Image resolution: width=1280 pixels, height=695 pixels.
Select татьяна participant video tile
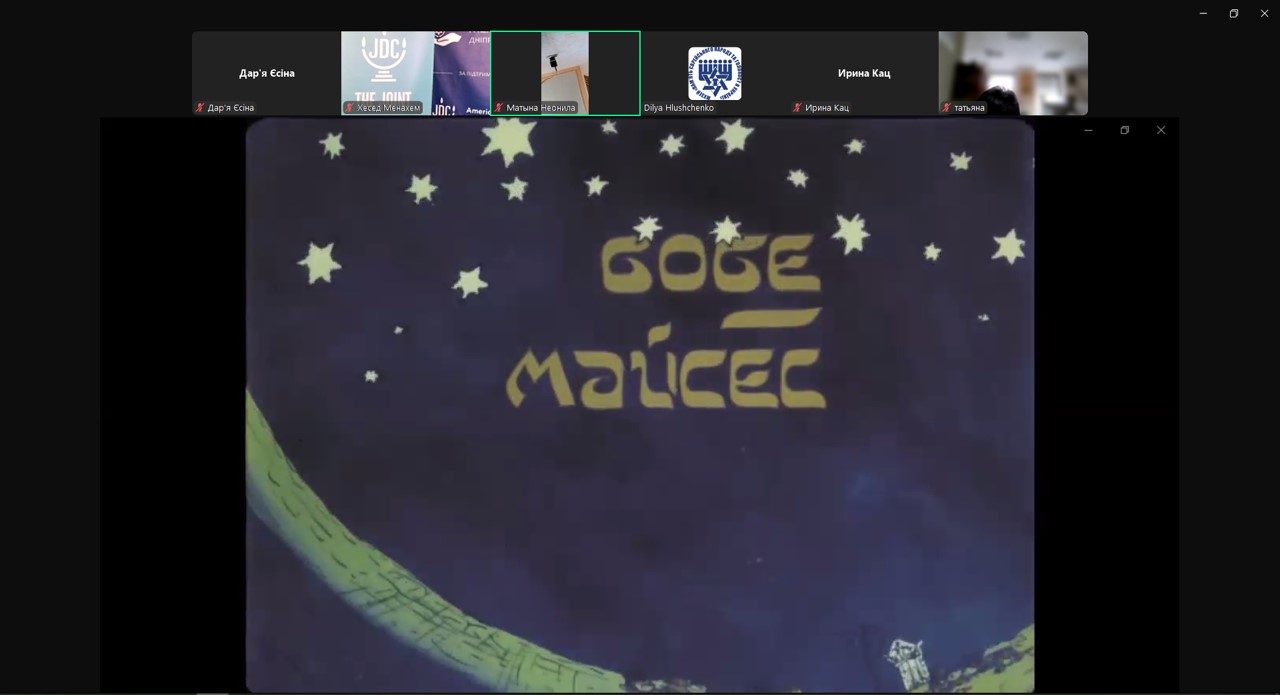(1013, 73)
